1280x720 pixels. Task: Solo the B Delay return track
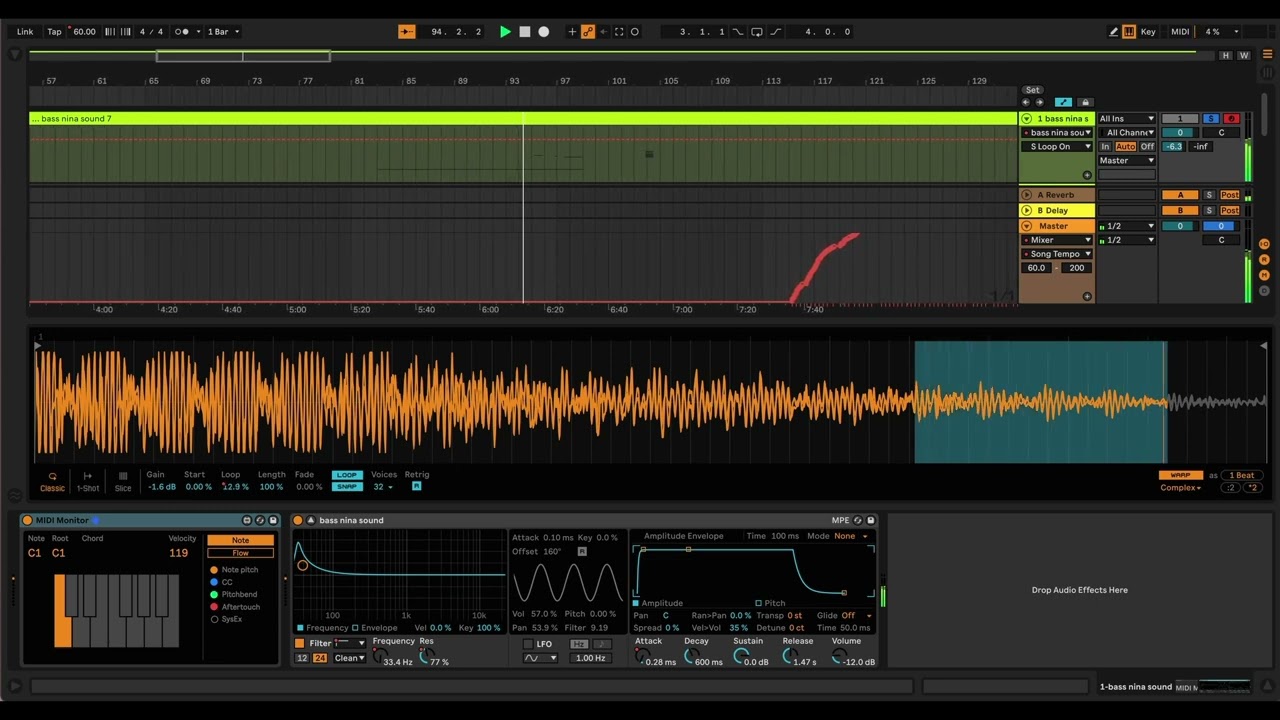(x=1209, y=210)
